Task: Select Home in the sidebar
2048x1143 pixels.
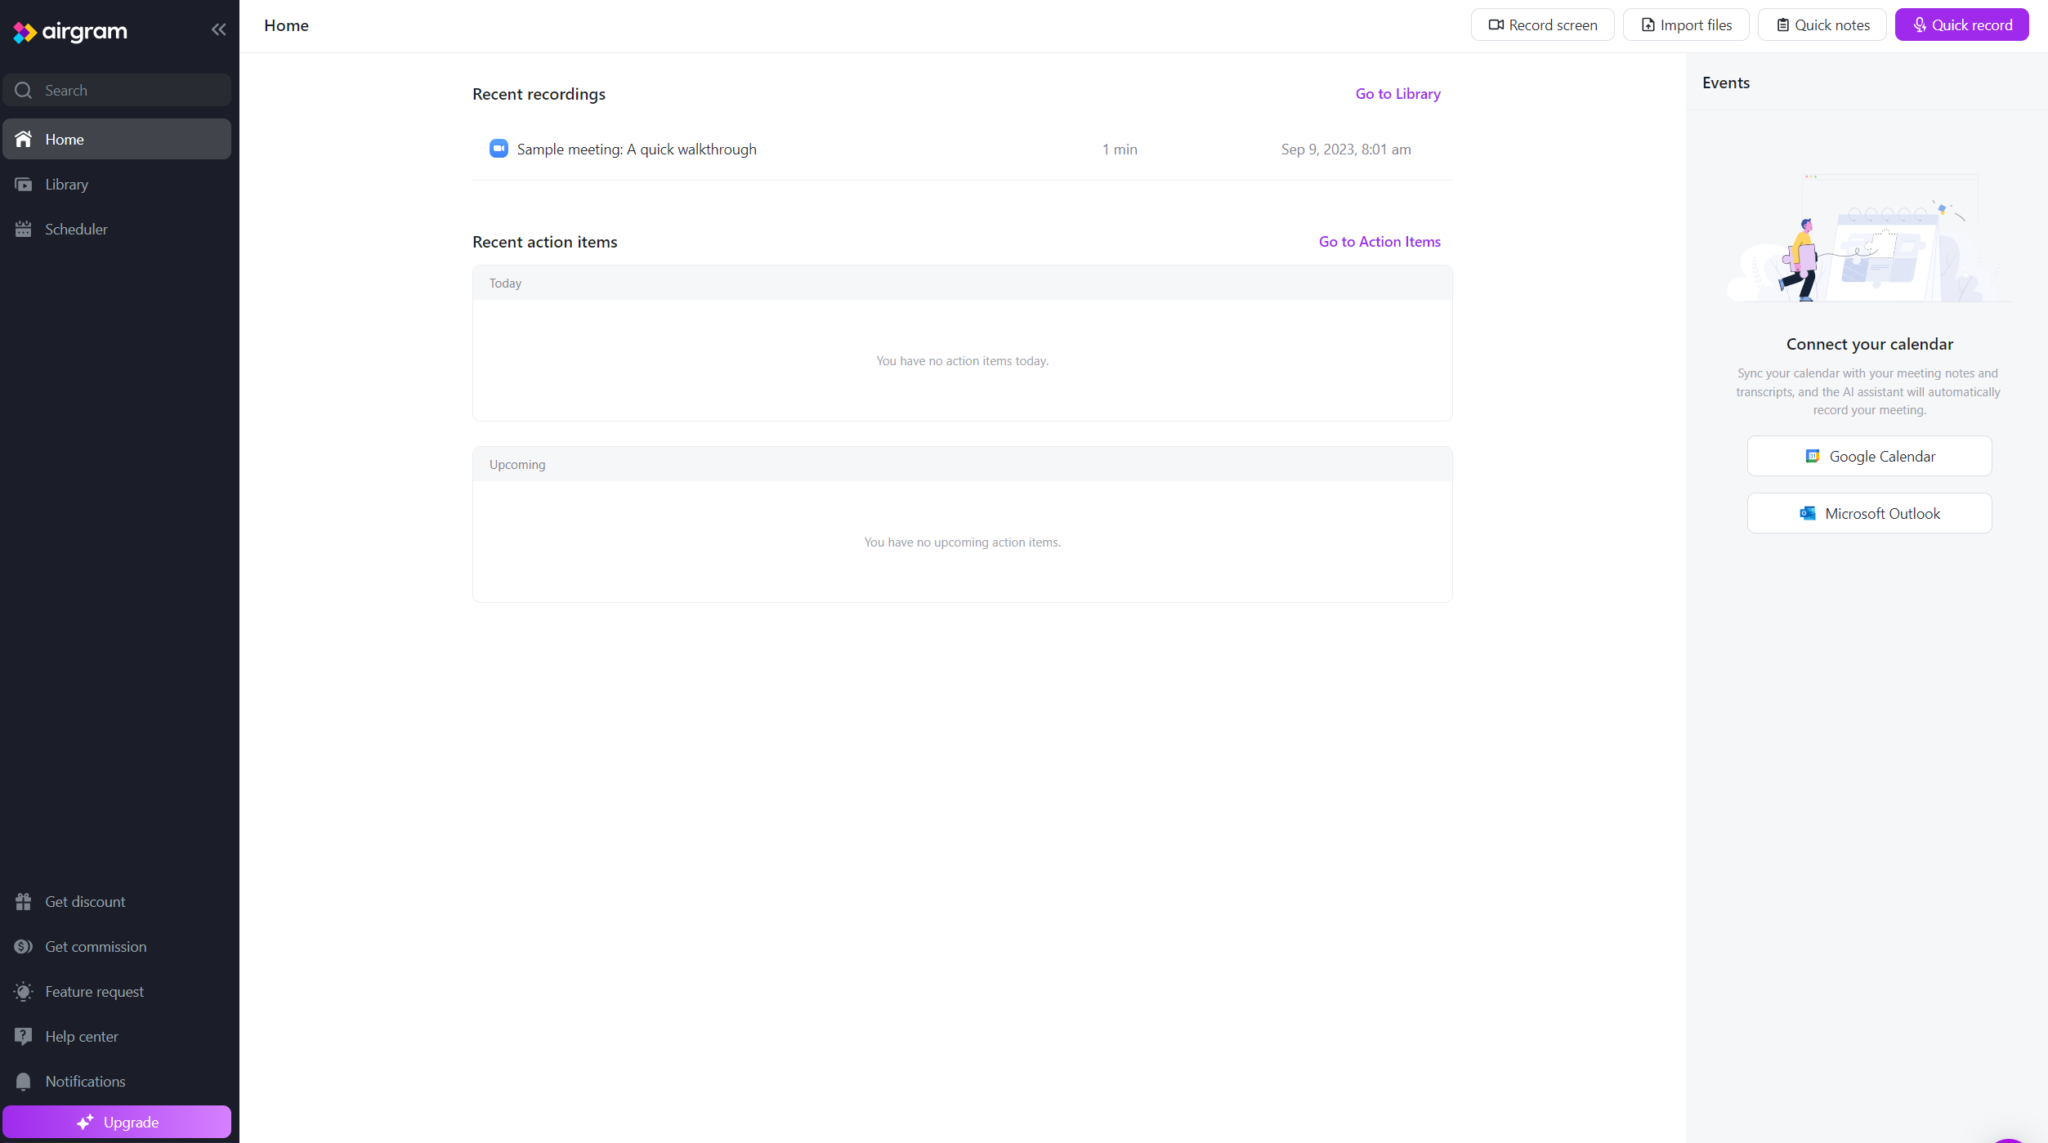Action: [x=64, y=139]
